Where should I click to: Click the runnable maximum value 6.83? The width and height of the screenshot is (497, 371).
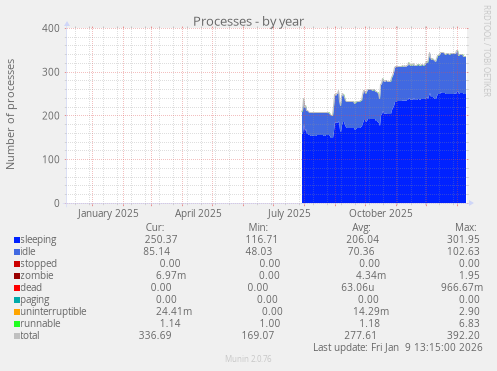[x=469, y=323]
